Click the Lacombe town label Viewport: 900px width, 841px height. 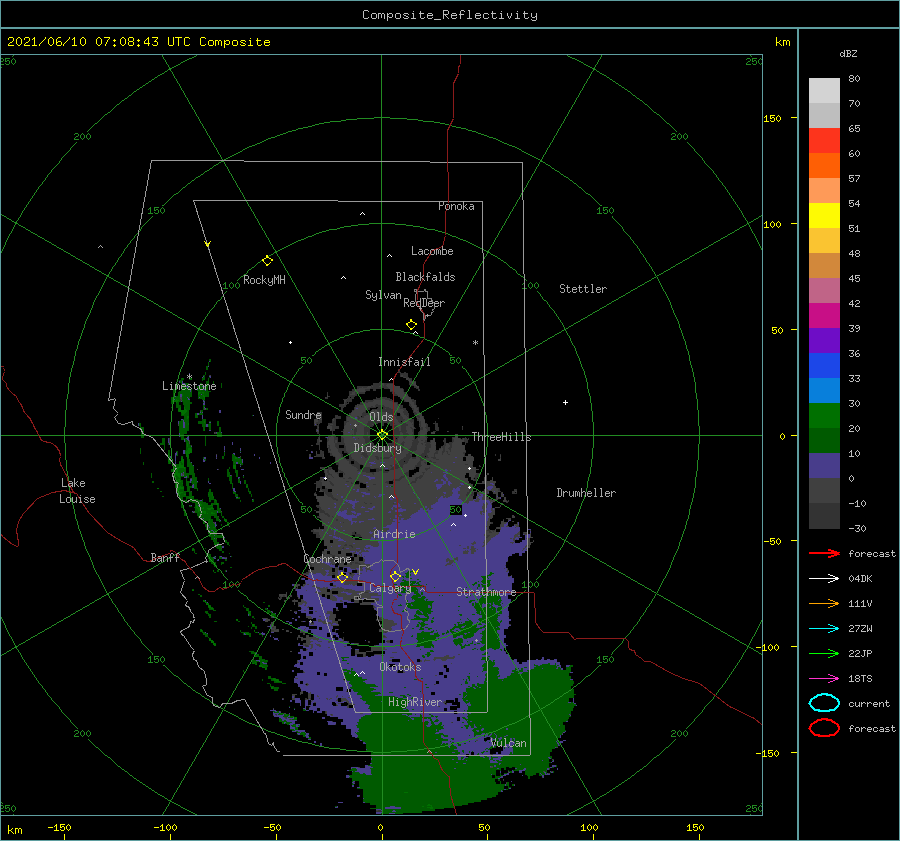[x=432, y=251]
